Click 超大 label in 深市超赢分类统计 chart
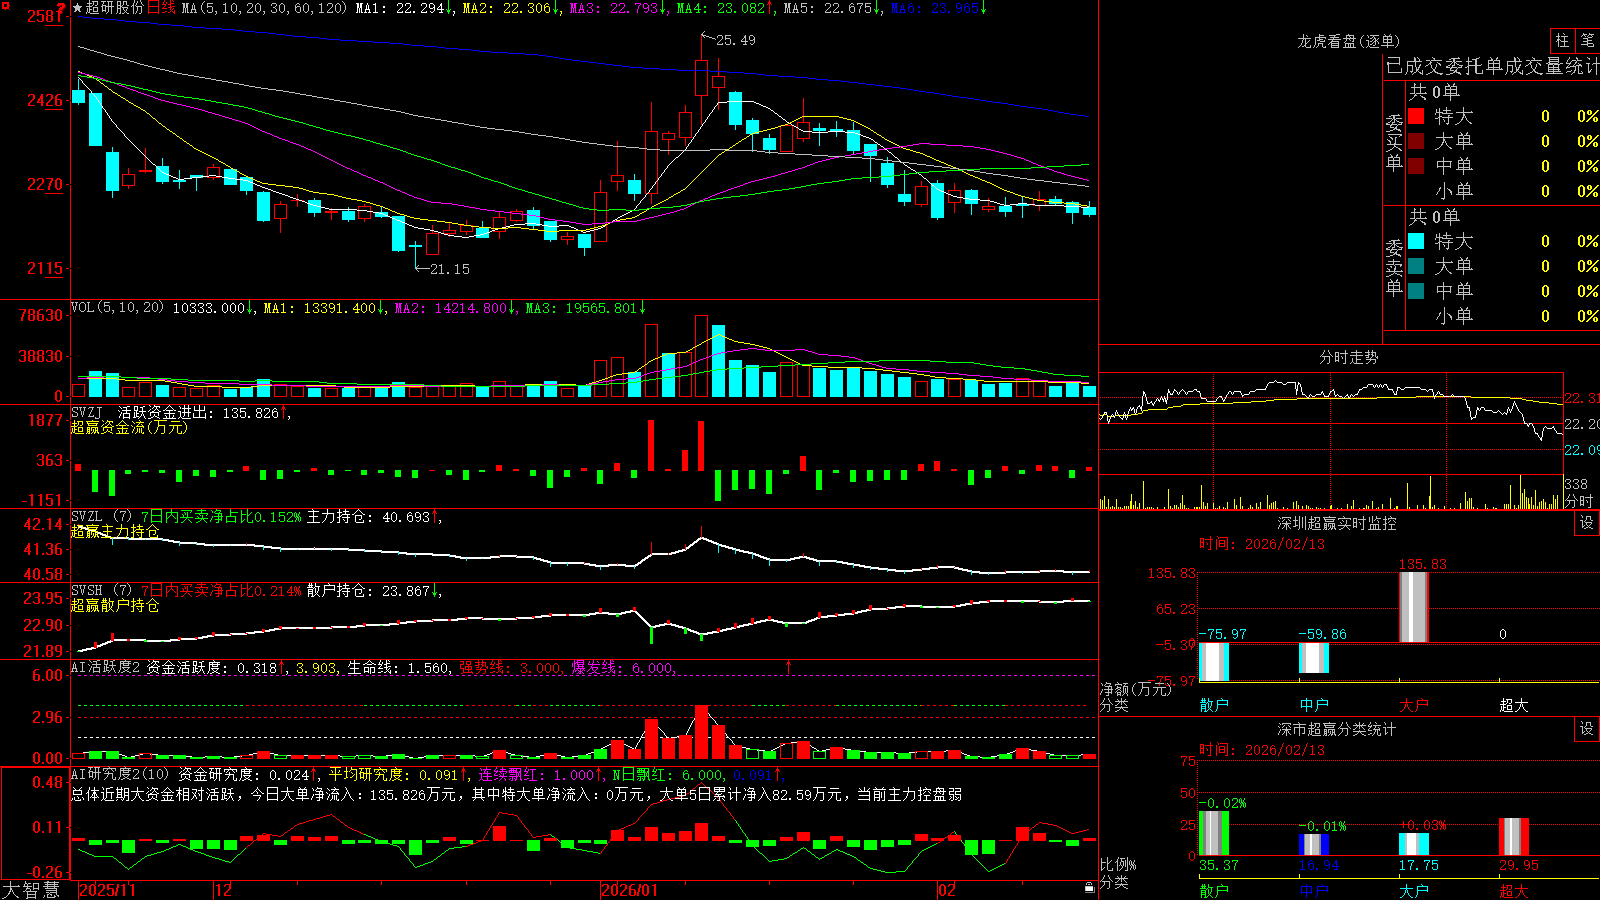The width and height of the screenshot is (1600, 900). click(1514, 890)
